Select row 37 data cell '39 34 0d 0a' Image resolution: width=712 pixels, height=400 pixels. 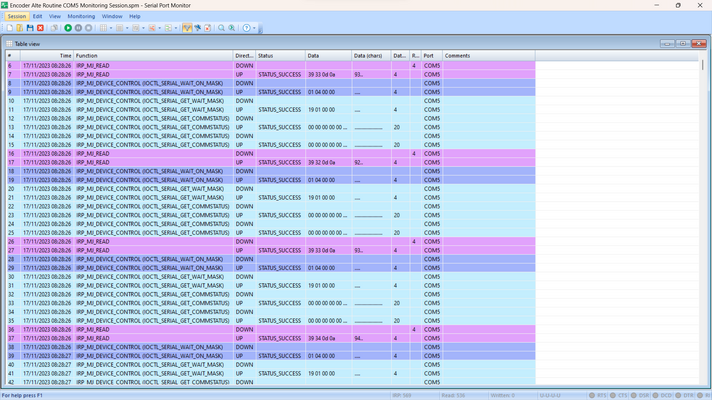coord(329,338)
